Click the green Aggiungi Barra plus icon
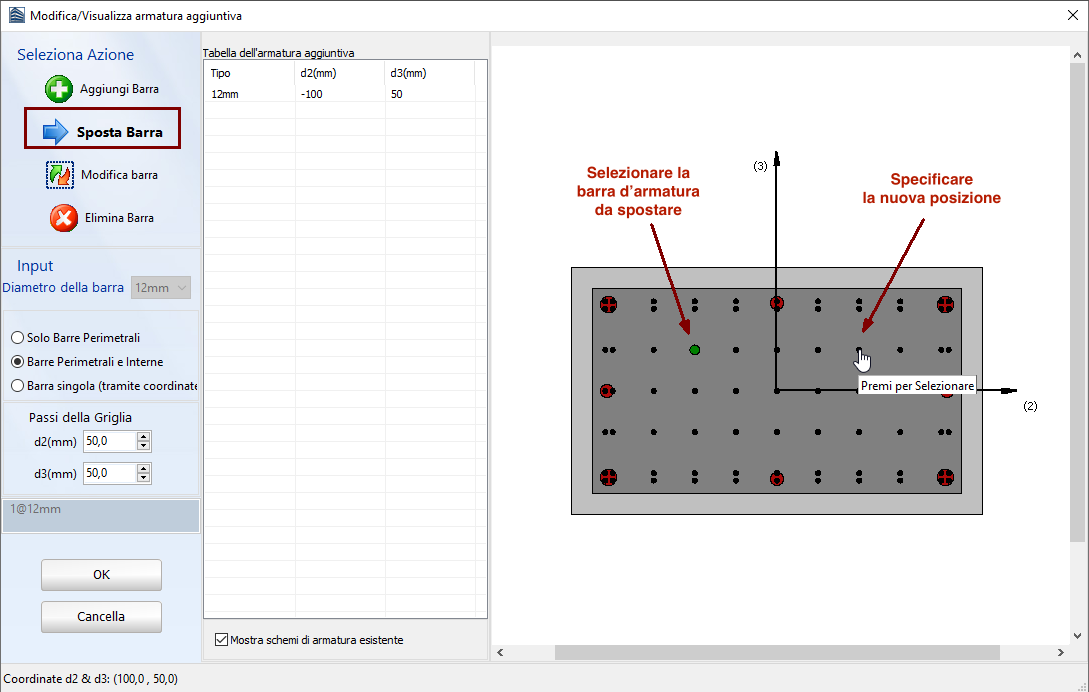1089x692 pixels. point(59,89)
